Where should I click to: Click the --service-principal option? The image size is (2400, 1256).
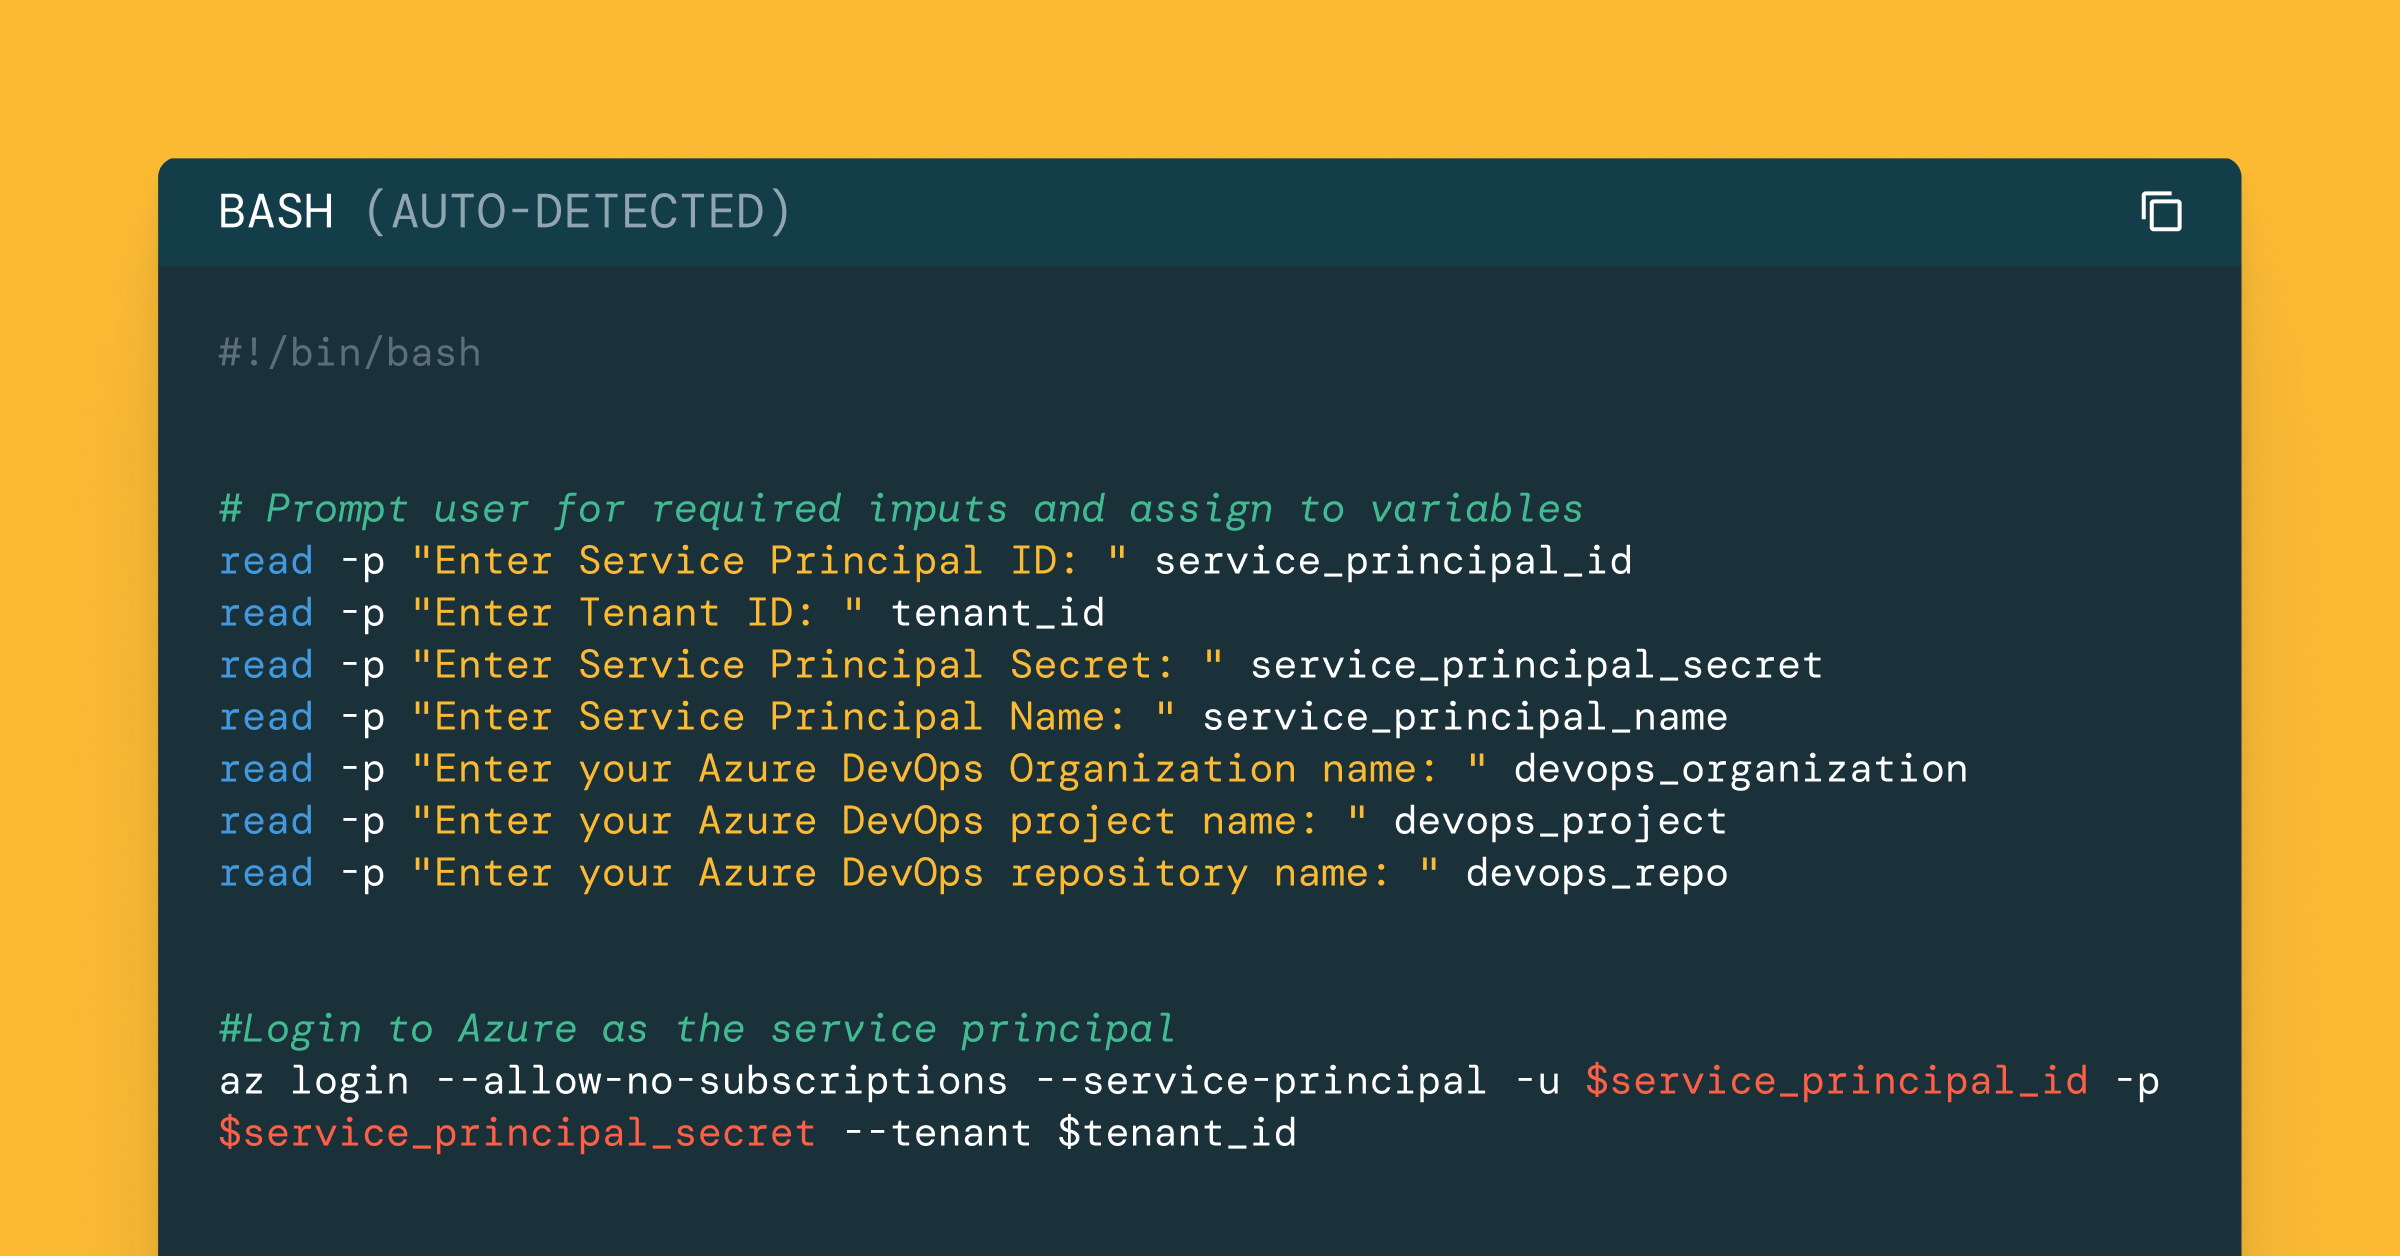coord(1261,1080)
